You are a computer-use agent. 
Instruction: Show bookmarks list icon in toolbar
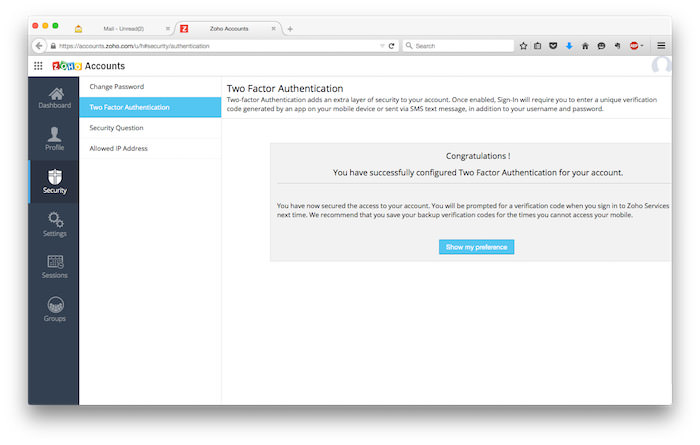[538, 46]
